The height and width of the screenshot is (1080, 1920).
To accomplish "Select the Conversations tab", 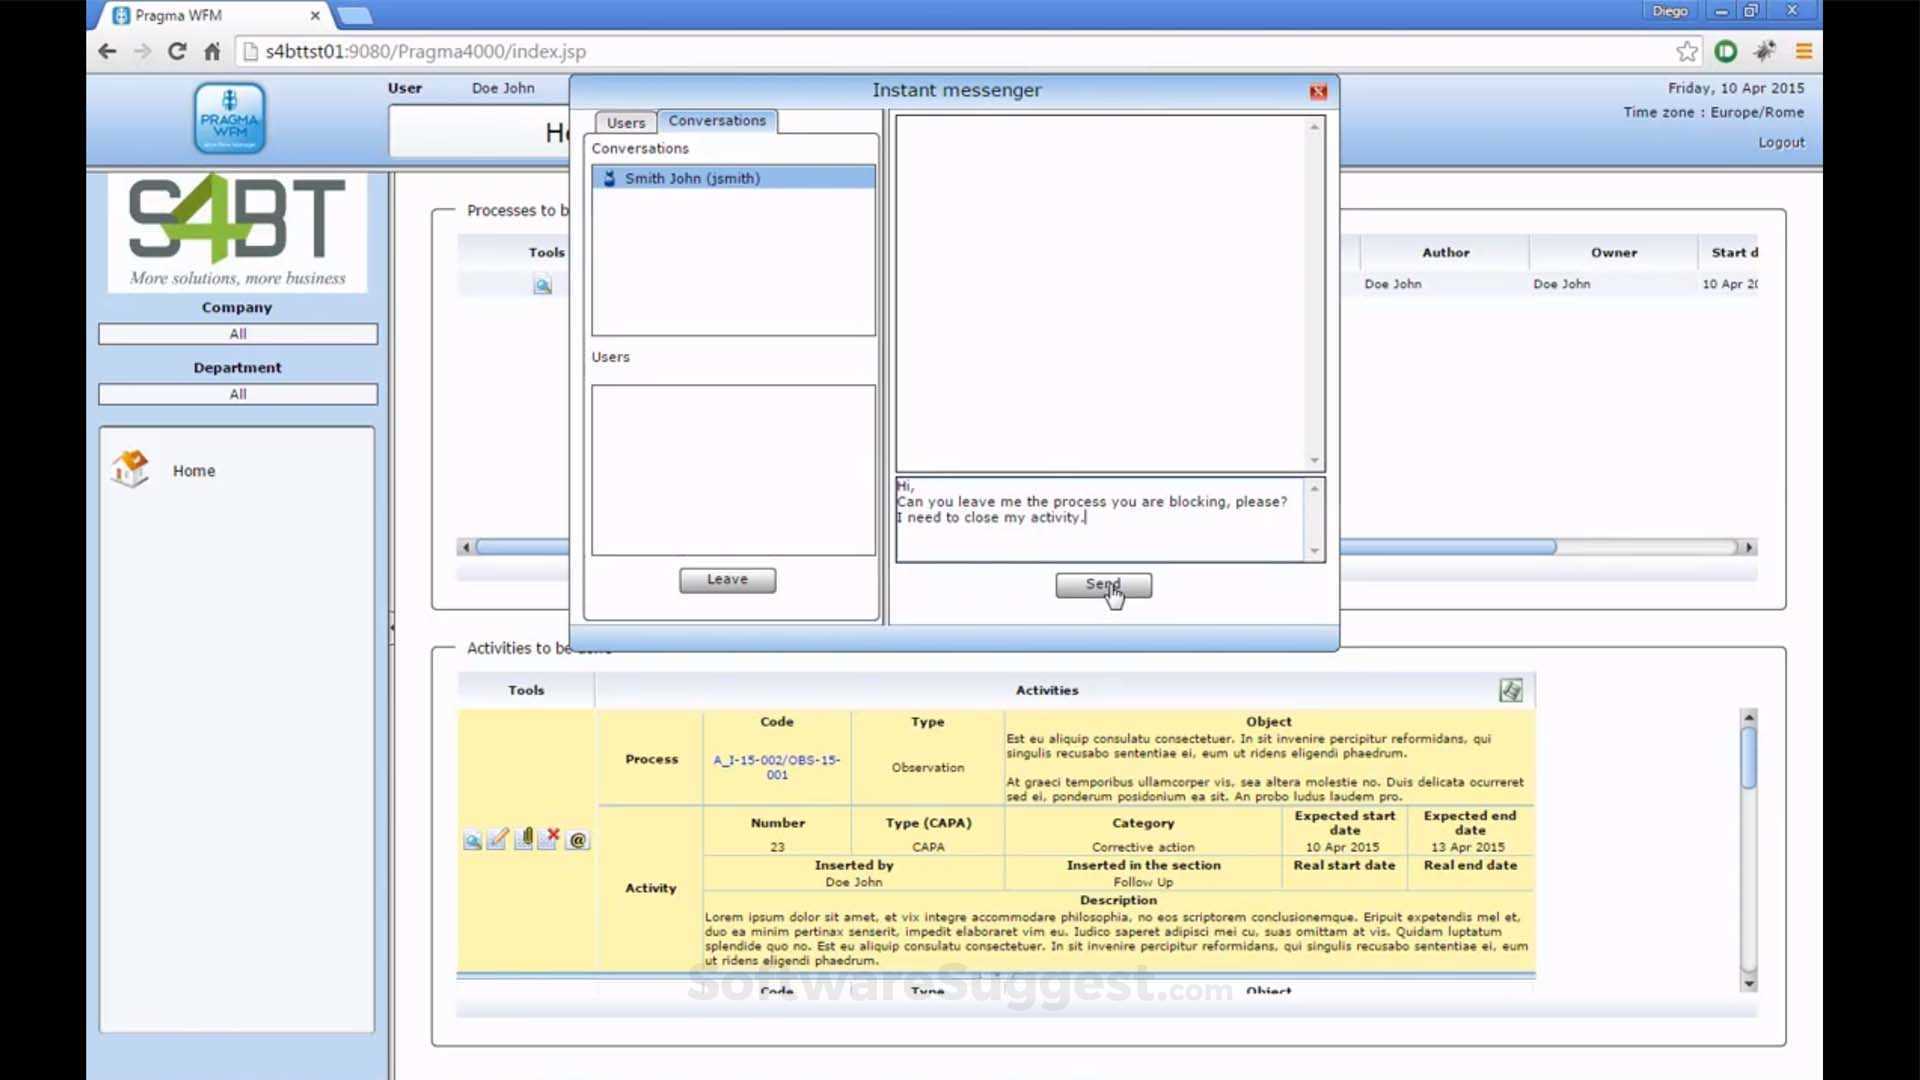I will tap(717, 120).
